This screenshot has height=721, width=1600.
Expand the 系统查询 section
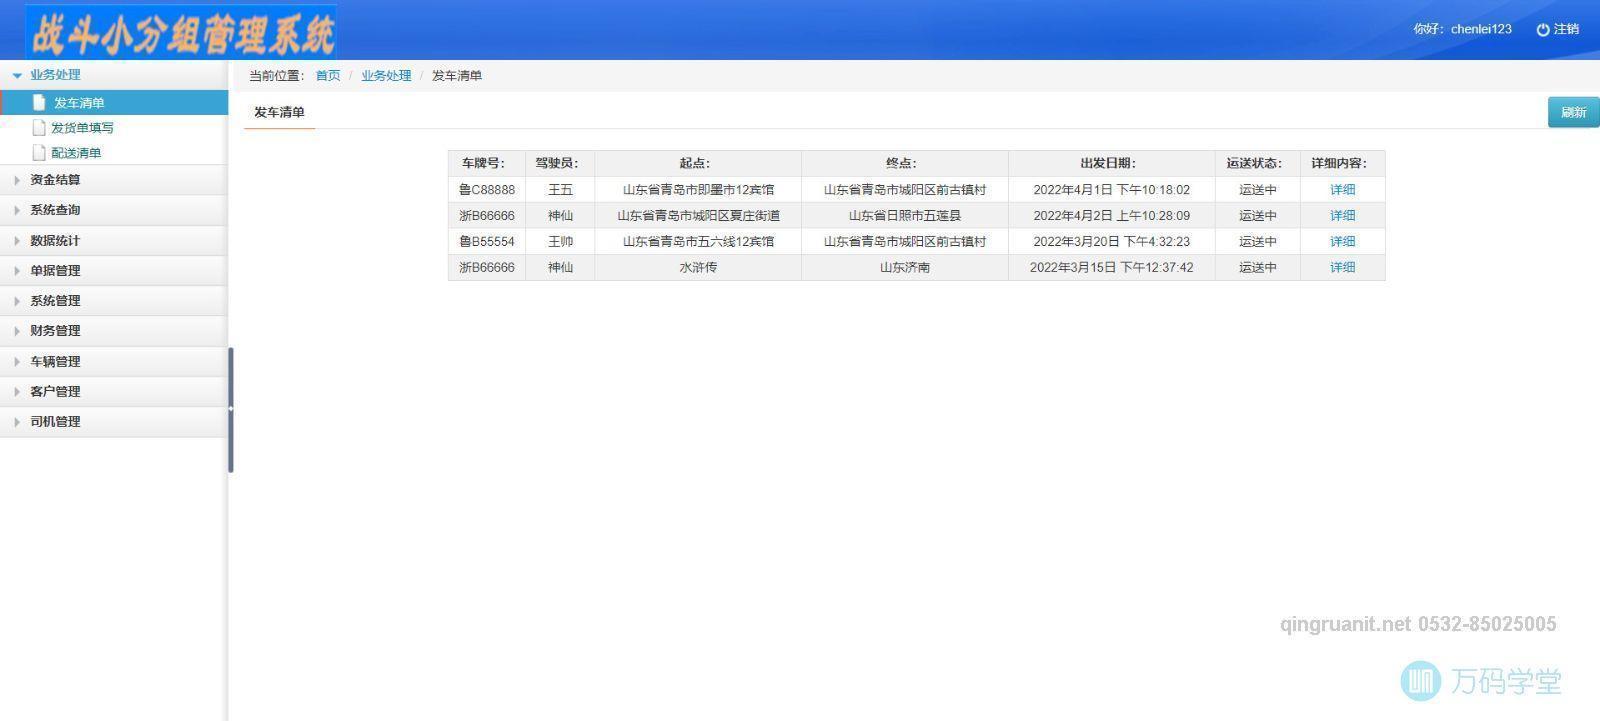[114, 210]
